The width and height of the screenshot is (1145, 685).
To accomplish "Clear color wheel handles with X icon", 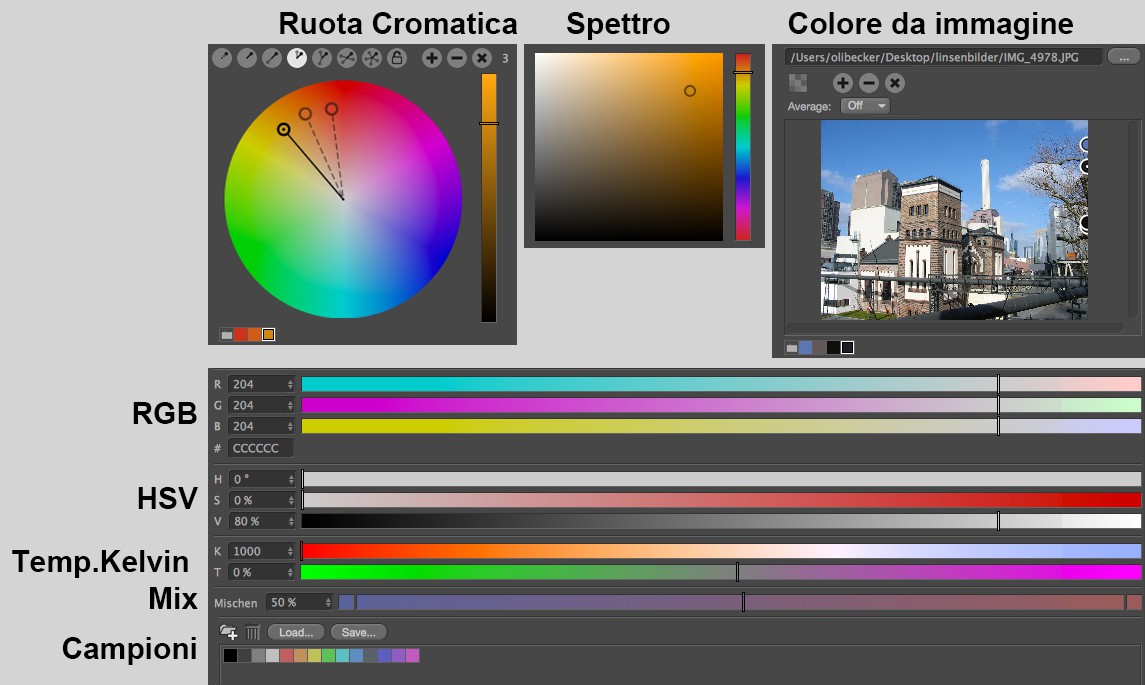I will coord(481,58).
